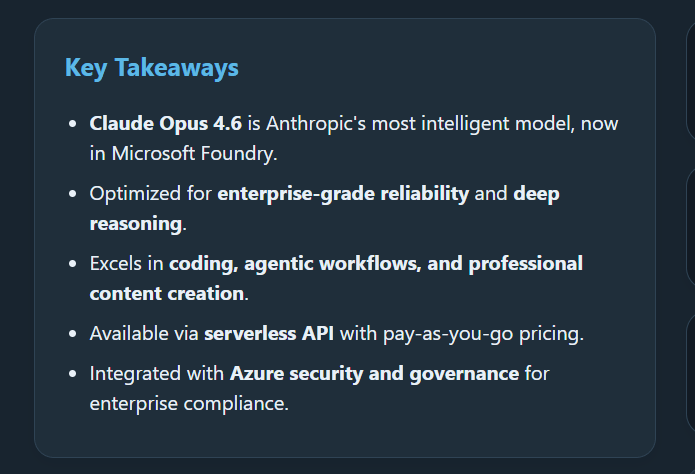Click the bullet dot before Claude Opus 4.6
This screenshot has width=695, height=474.
click(72, 124)
